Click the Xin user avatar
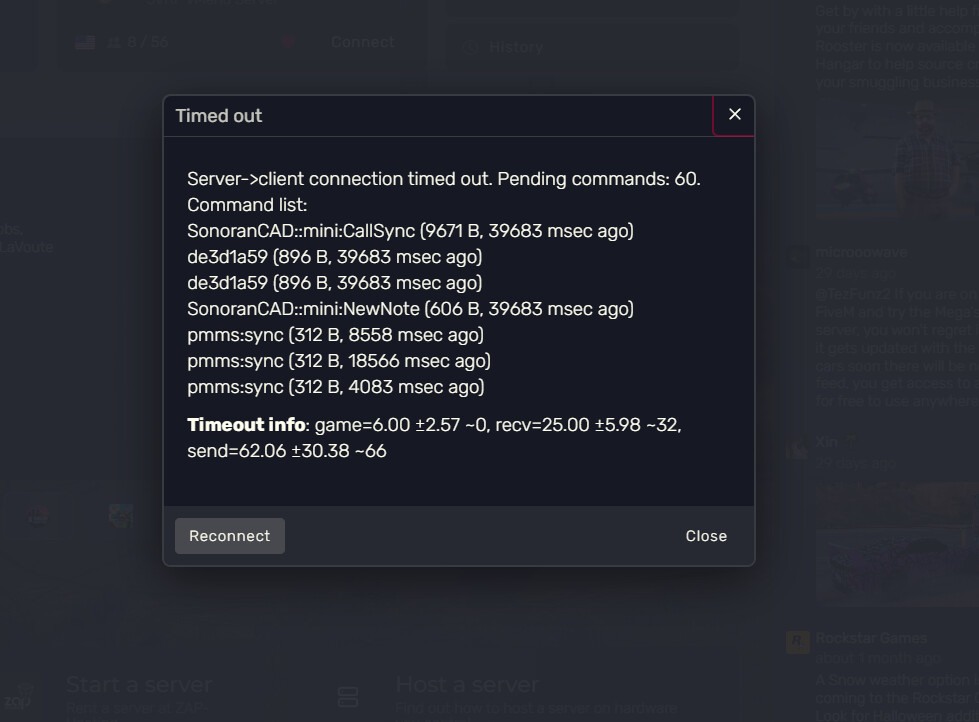Image resolution: width=979 pixels, height=722 pixels. (797, 447)
